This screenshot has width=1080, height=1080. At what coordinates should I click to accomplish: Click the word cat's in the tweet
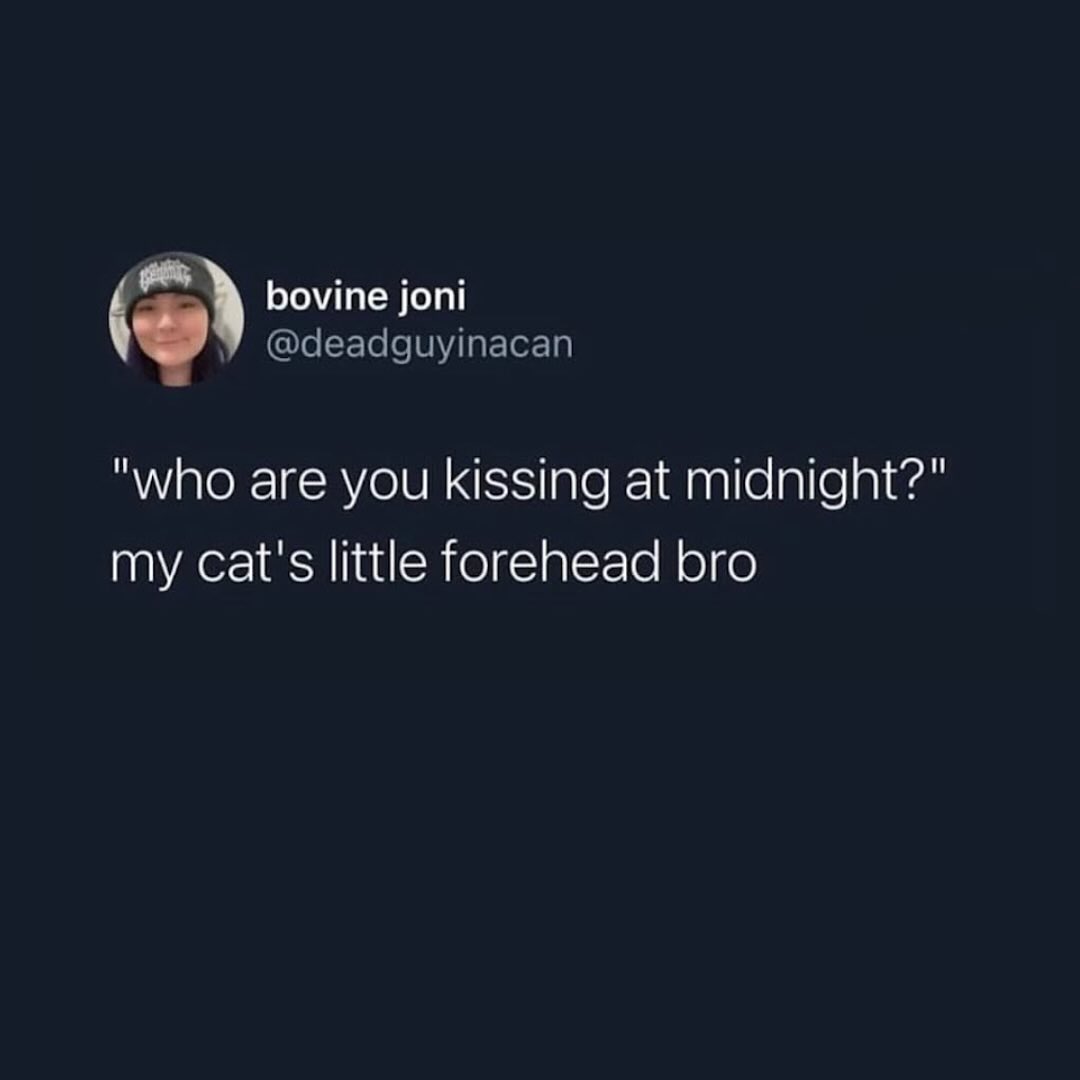(255, 561)
